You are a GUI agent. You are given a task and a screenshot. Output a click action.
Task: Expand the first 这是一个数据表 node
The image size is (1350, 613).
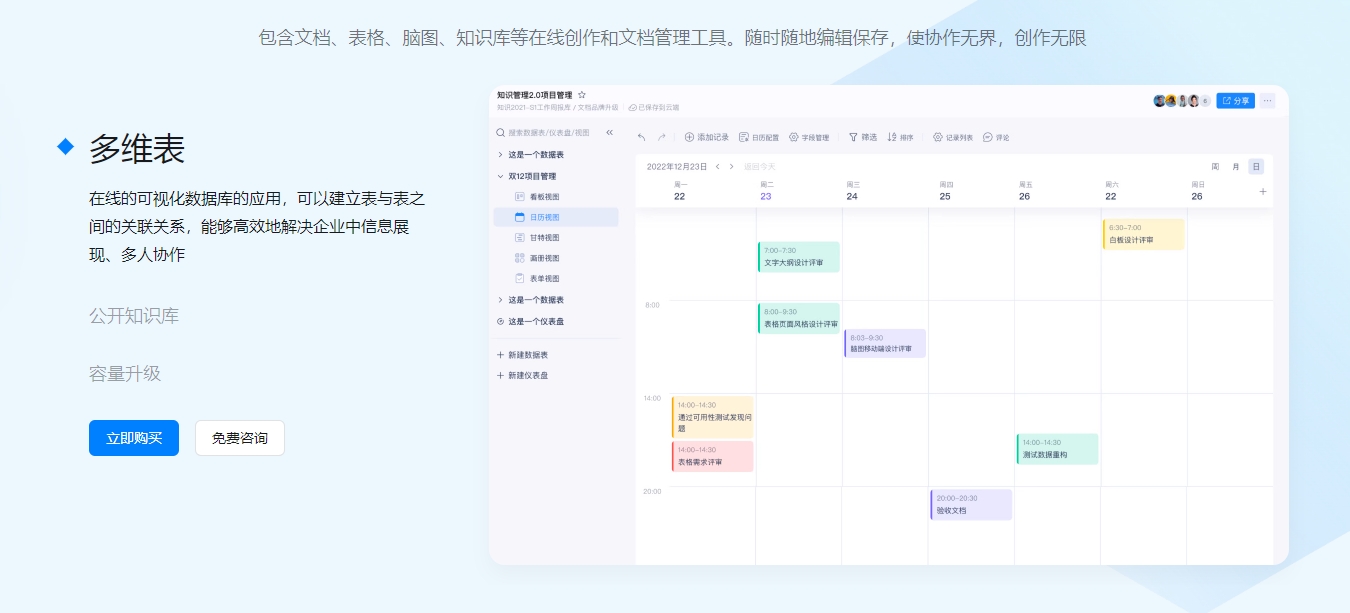[x=500, y=155]
